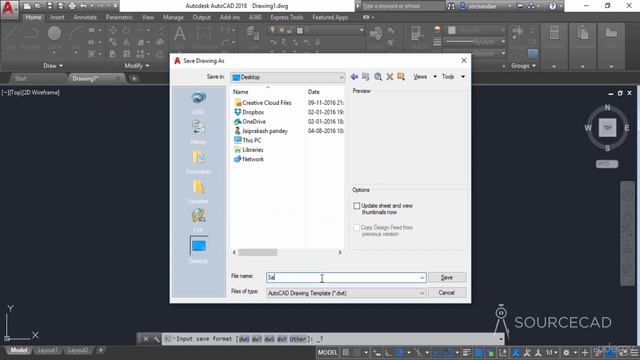Click the File name input field
Viewport: 640px width, 360px height.
pyautogui.click(x=346, y=278)
